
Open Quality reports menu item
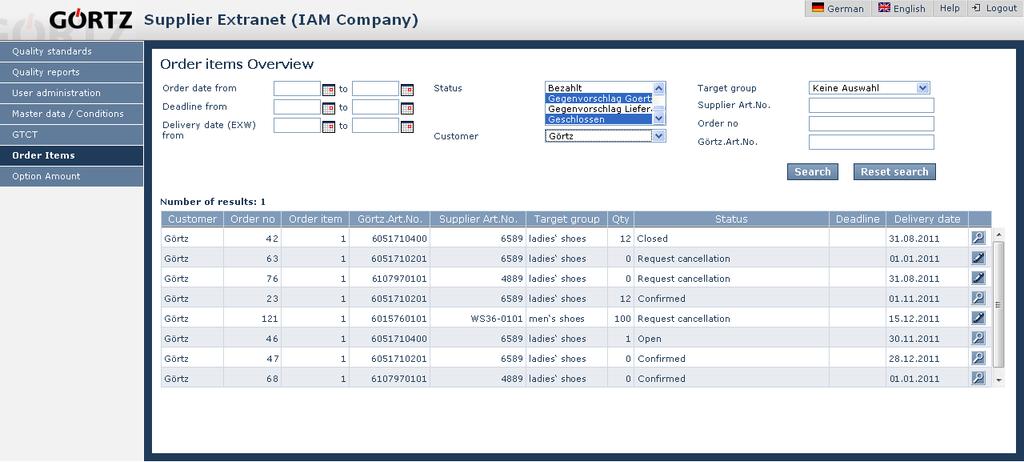coord(71,73)
